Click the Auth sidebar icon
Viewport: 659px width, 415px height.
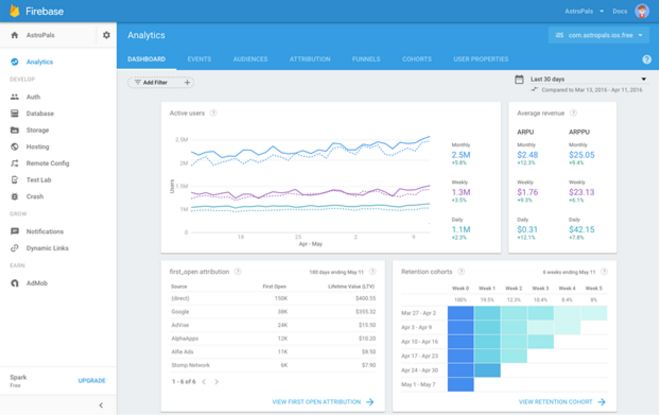tap(14, 97)
